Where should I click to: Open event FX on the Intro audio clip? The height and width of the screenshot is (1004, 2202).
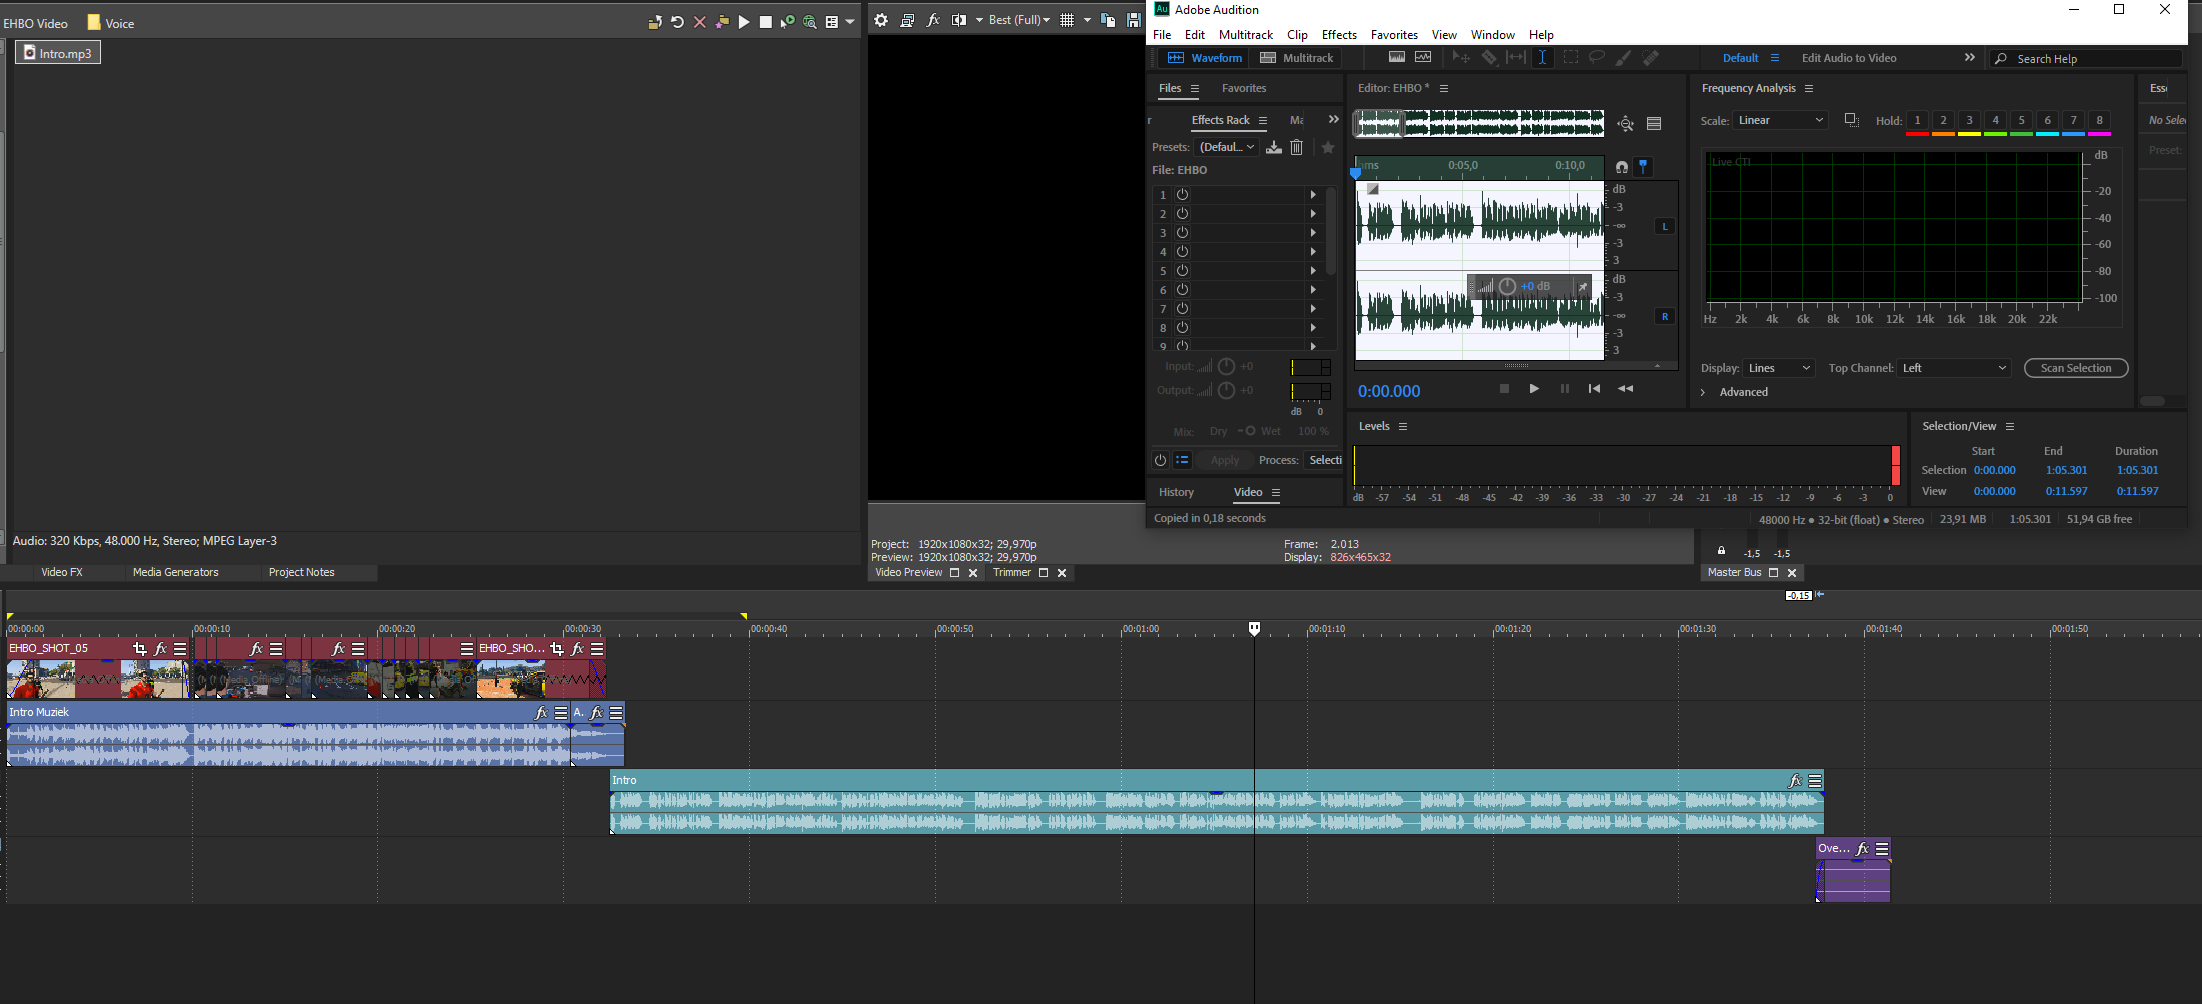click(x=1795, y=781)
